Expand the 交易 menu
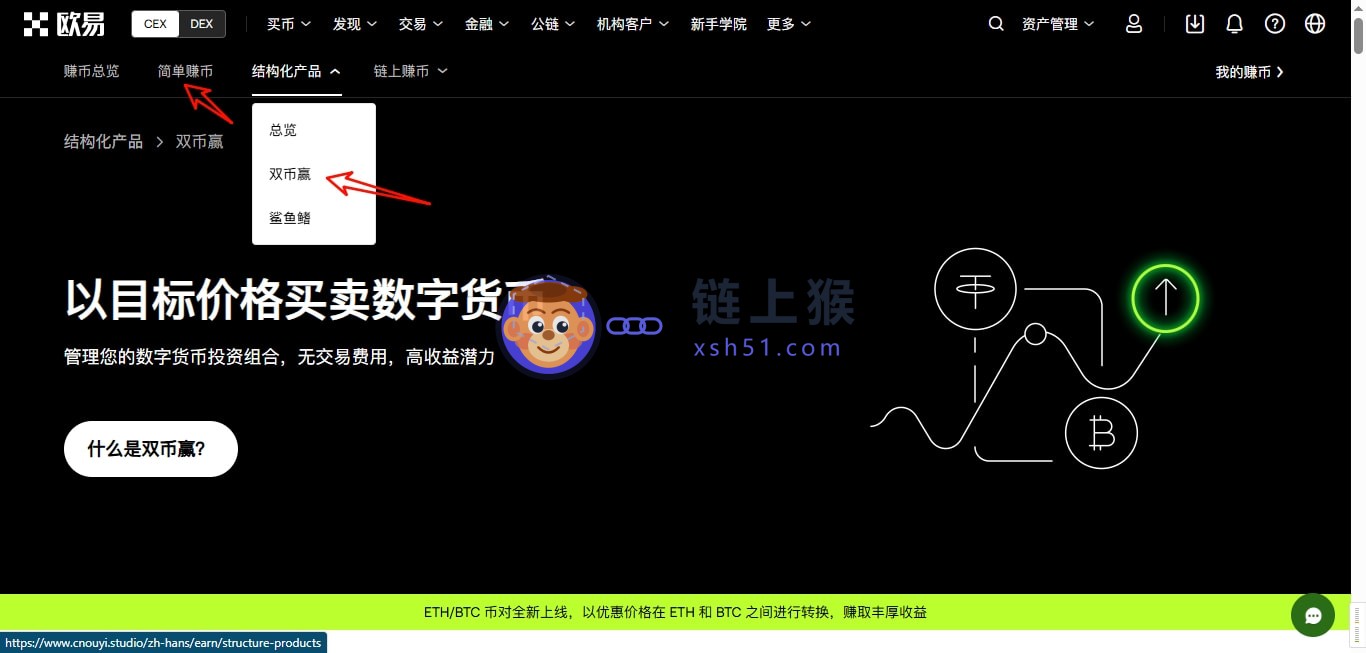The image size is (1366, 653). [421, 24]
